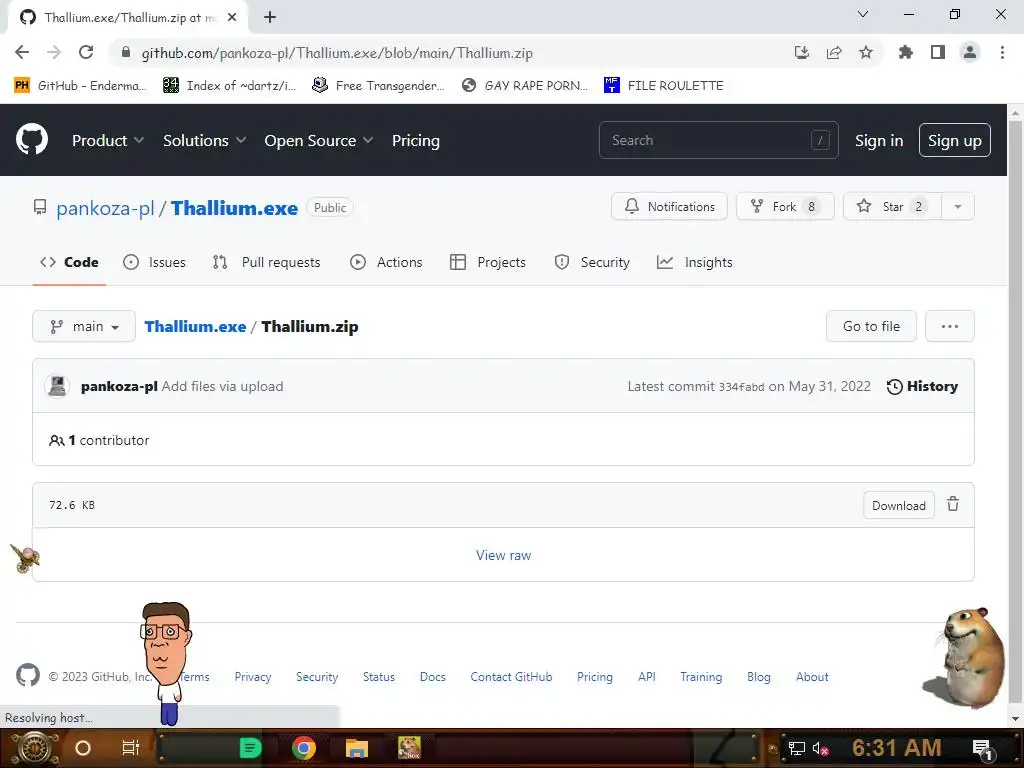Toggle the Chrome side panel icon
1024x768 pixels.
click(938, 52)
